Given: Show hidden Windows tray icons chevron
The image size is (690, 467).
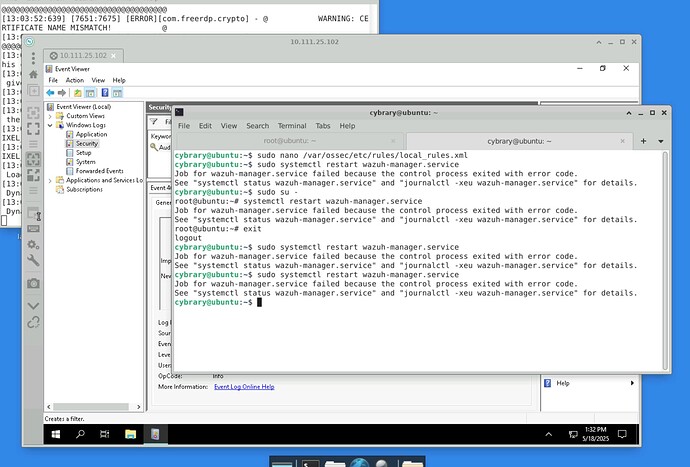Looking at the screenshot, I should [x=549, y=434].
